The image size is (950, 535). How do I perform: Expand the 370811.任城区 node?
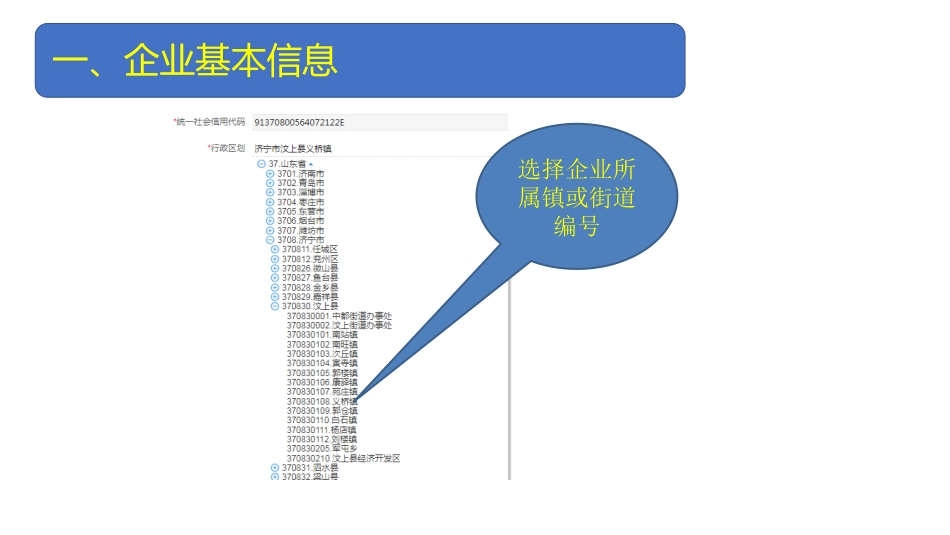(275, 250)
